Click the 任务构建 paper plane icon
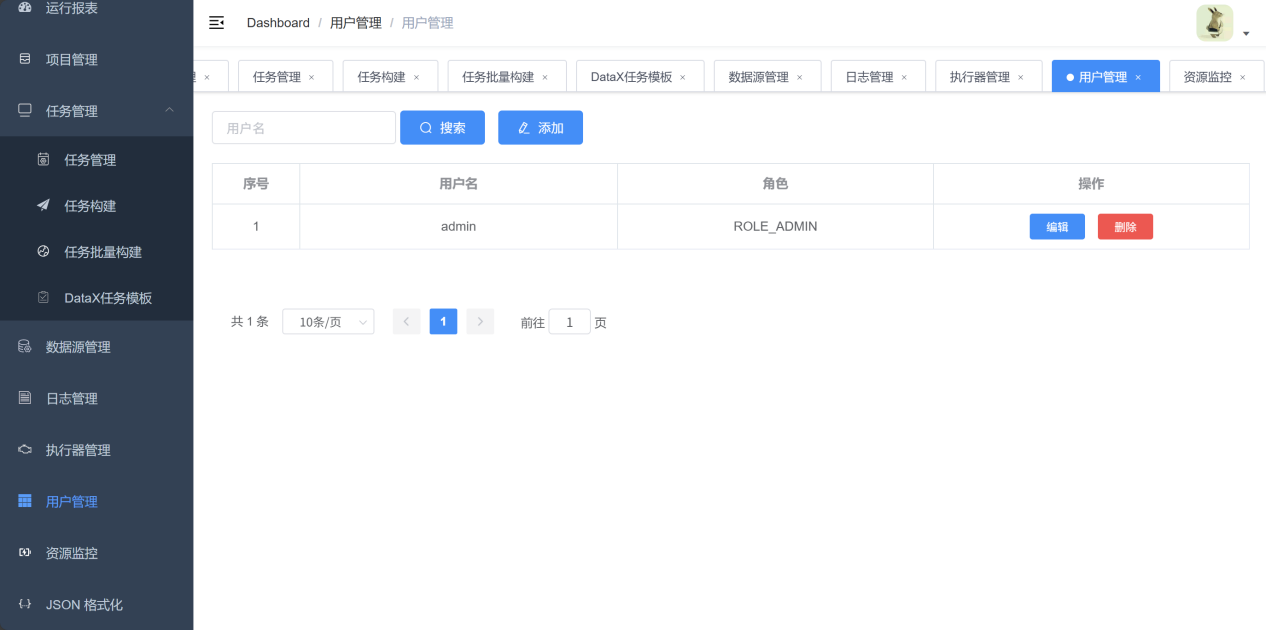Screen dimensions: 1266x630 coord(43,206)
